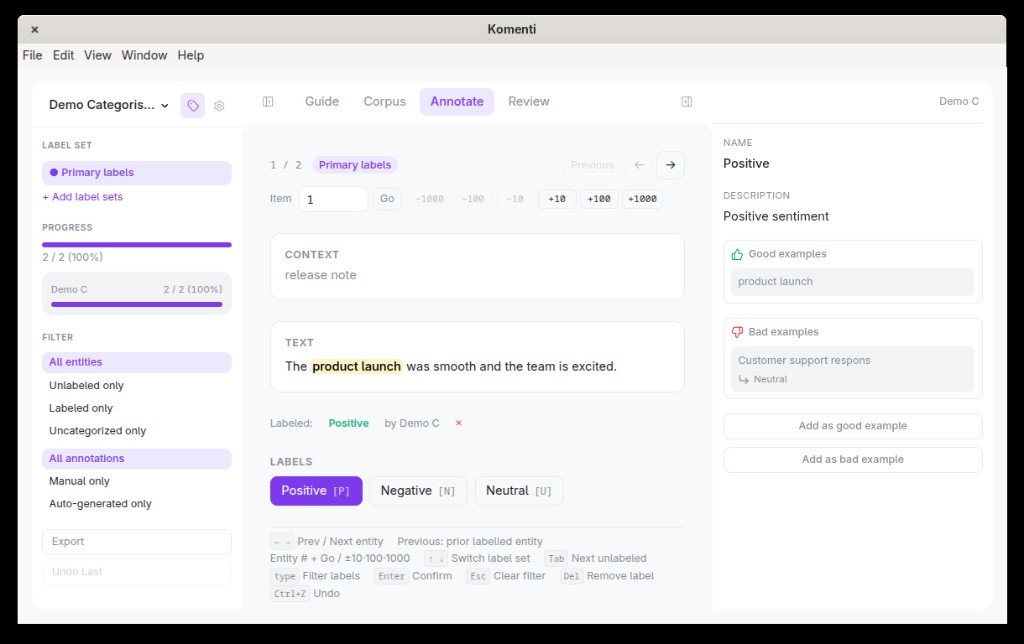
Task: Close the Komenti window
Action: 35,29
